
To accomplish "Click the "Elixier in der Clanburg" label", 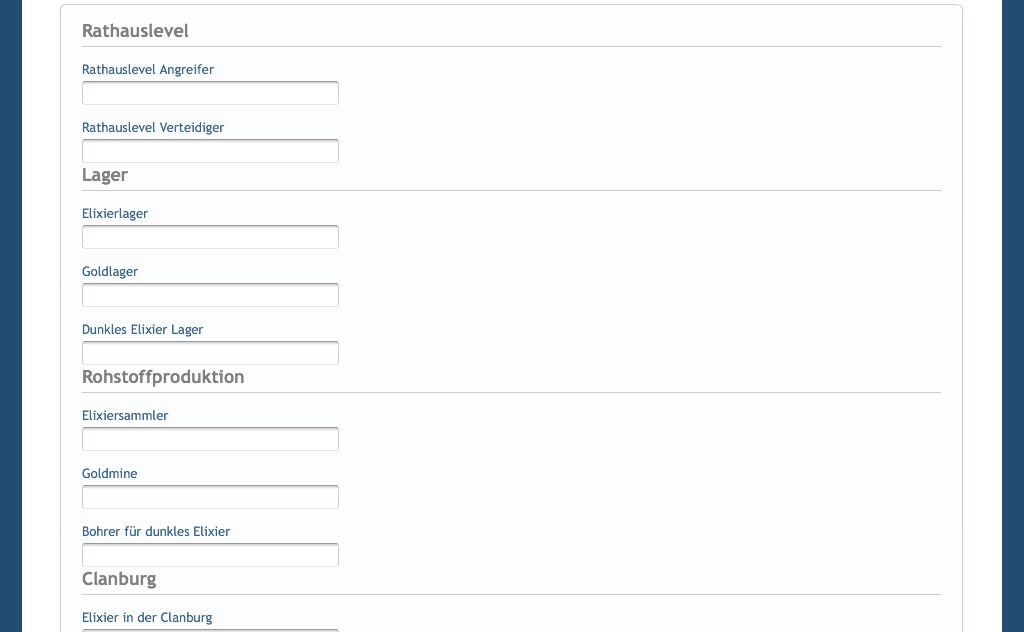I will [x=147, y=618].
